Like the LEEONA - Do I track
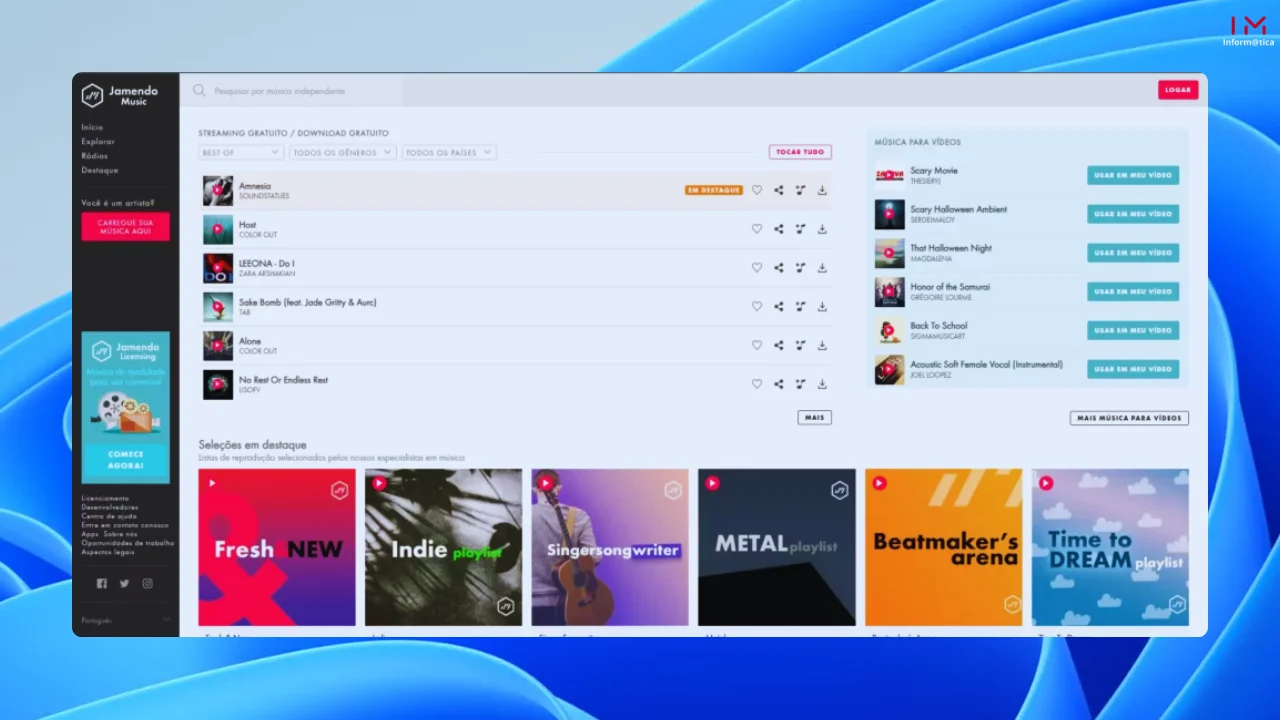The width and height of the screenshot is (1280, 720). point(757,268)
